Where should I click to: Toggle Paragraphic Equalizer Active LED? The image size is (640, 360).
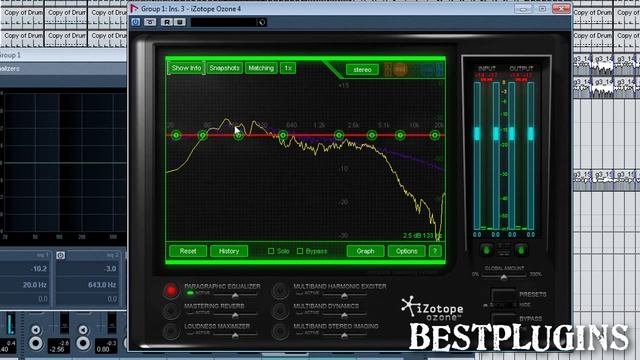(190, 293)
